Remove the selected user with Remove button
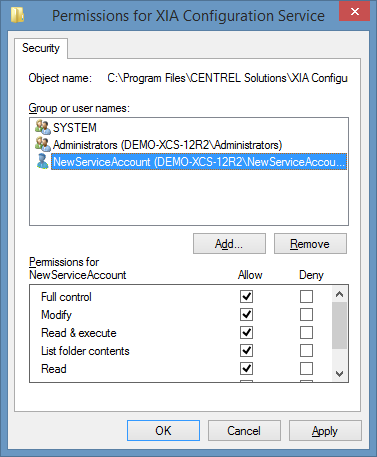Image resolution: width=377 pixels, height=457 pixels. [x=310, y=244]
